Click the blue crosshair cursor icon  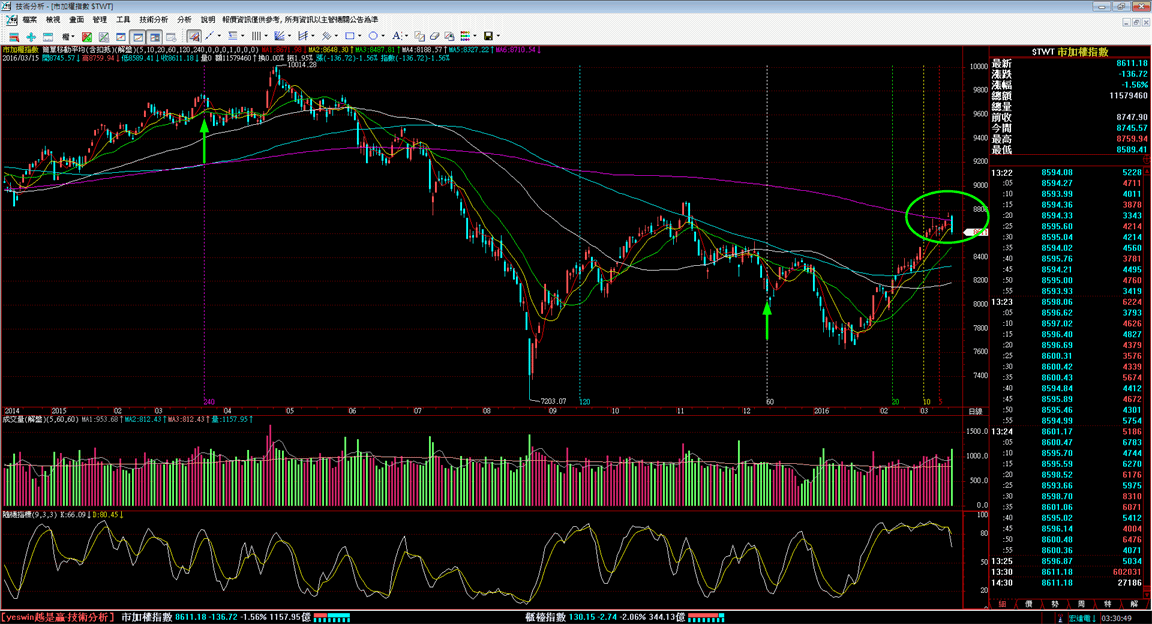point(31,36)
